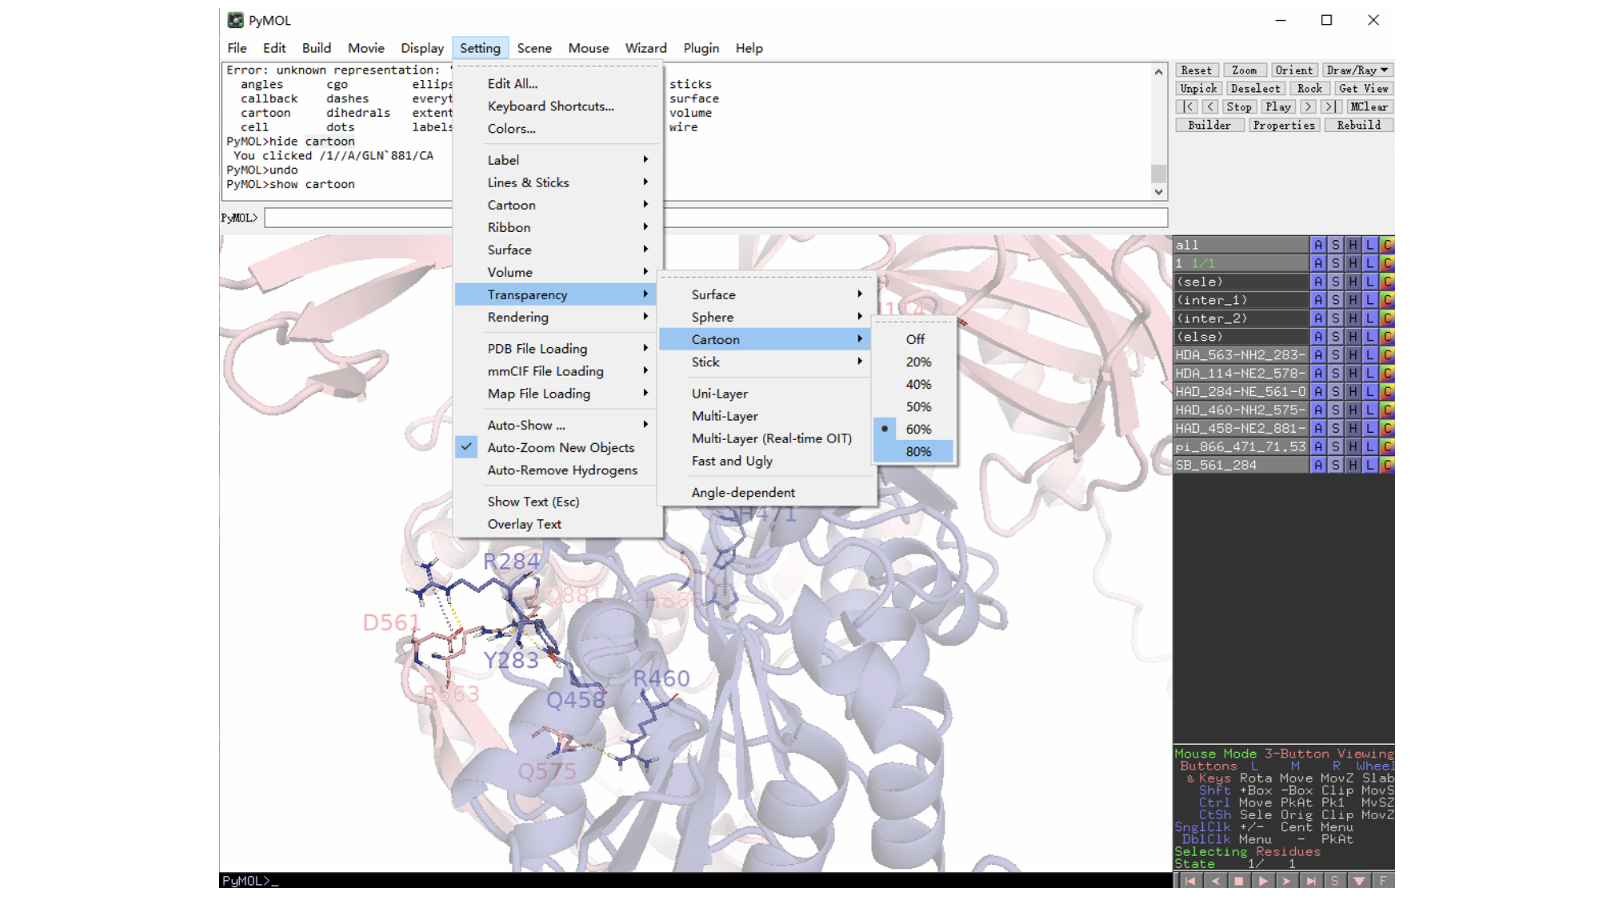The image size is (1606, 904).
Task: Open the C color swatch for SB_561_284
Action: click(1387, 465)
